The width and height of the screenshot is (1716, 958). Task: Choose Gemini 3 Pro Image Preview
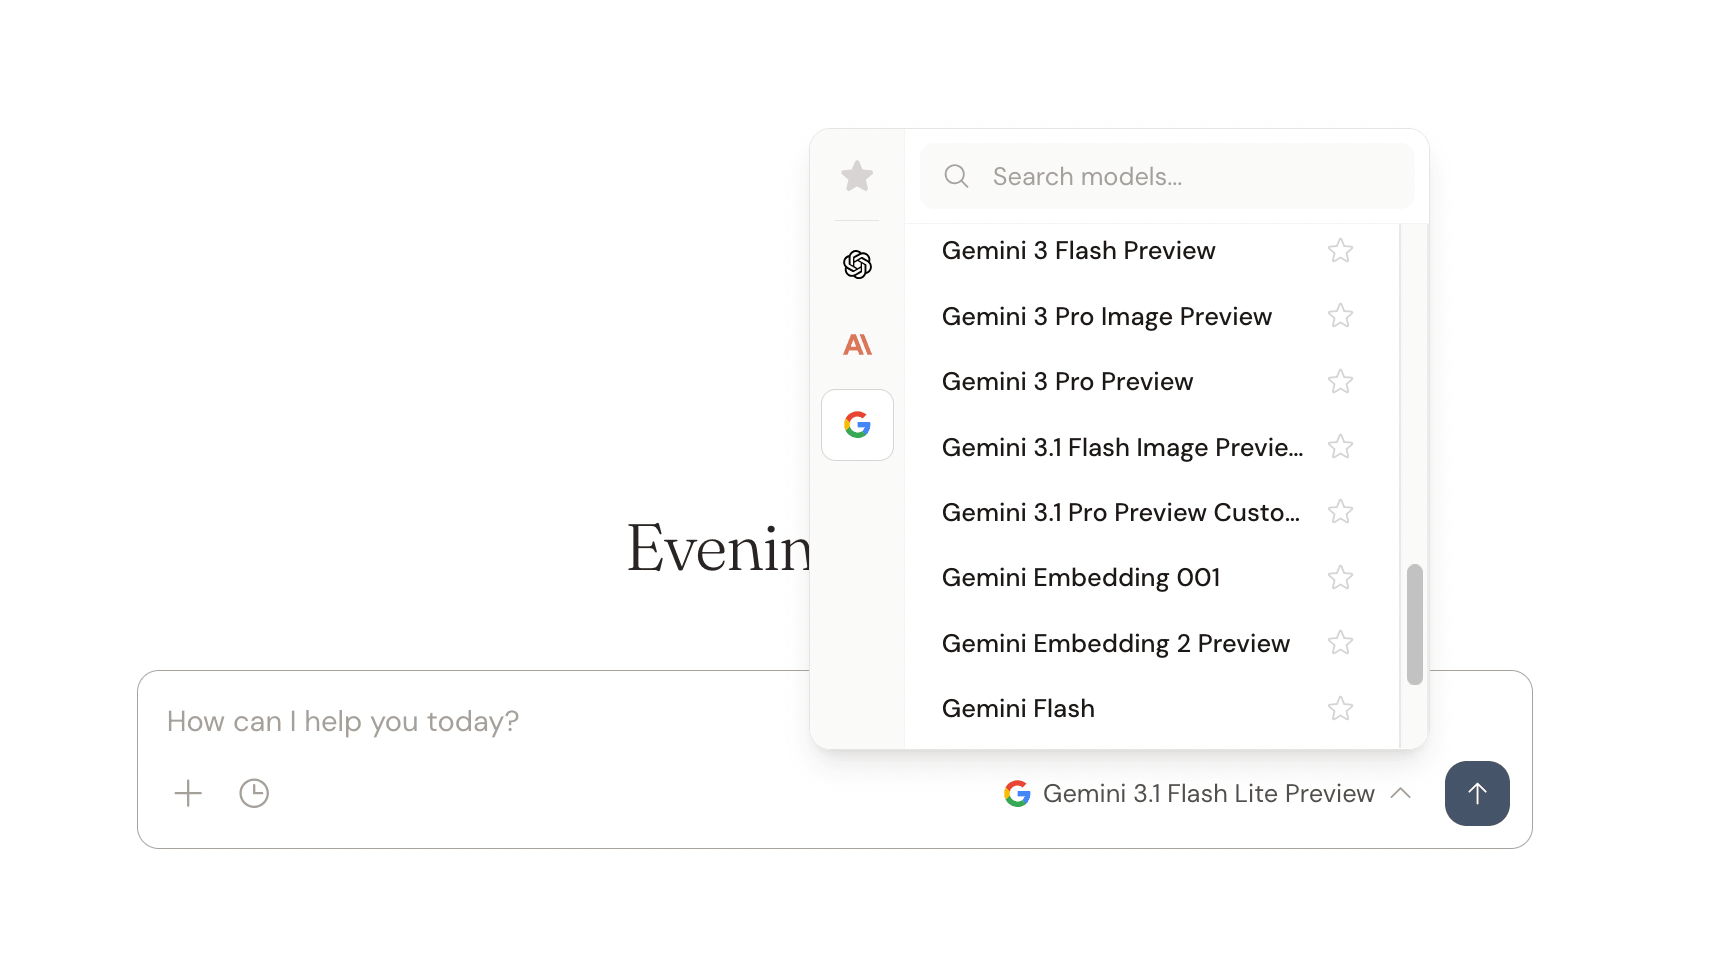(x=1106, y=317)
